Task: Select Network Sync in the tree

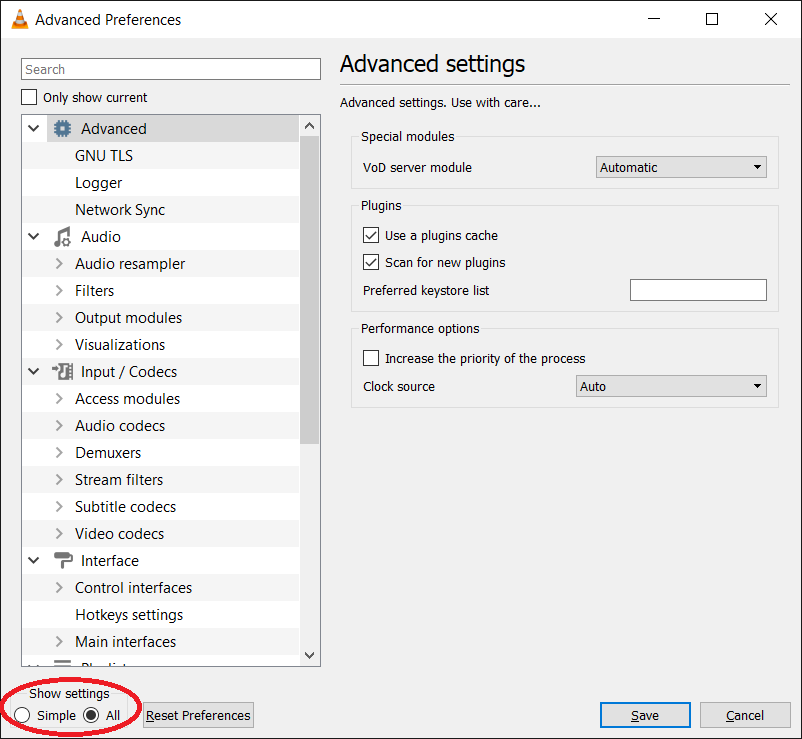Action: click(x=120, y=210)
